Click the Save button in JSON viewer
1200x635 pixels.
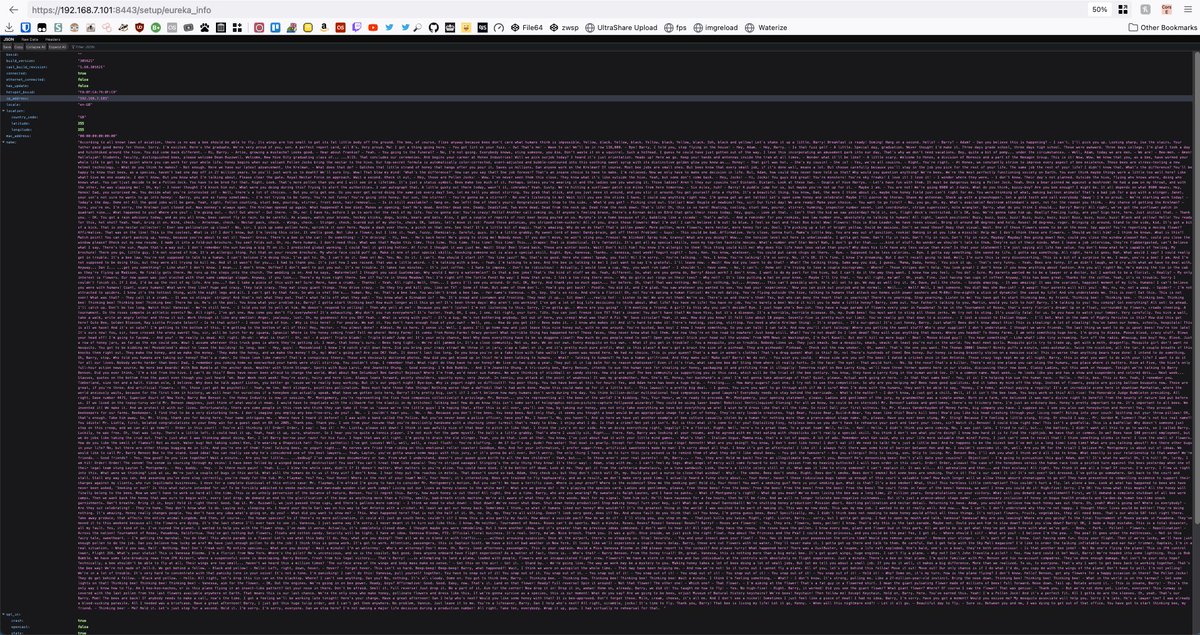(7, 47)
